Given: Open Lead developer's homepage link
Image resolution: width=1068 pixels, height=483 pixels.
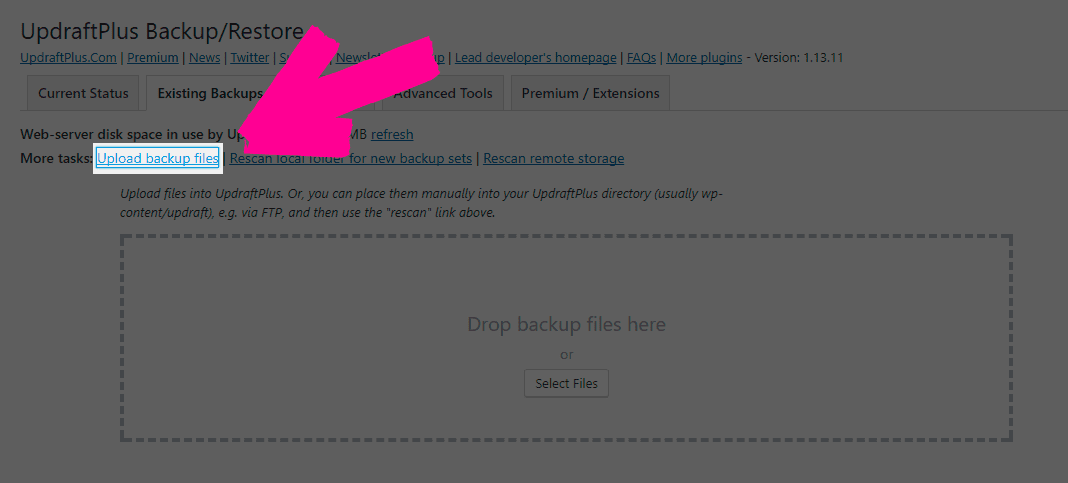Looking at the screenshot, I should pos(534,58).
